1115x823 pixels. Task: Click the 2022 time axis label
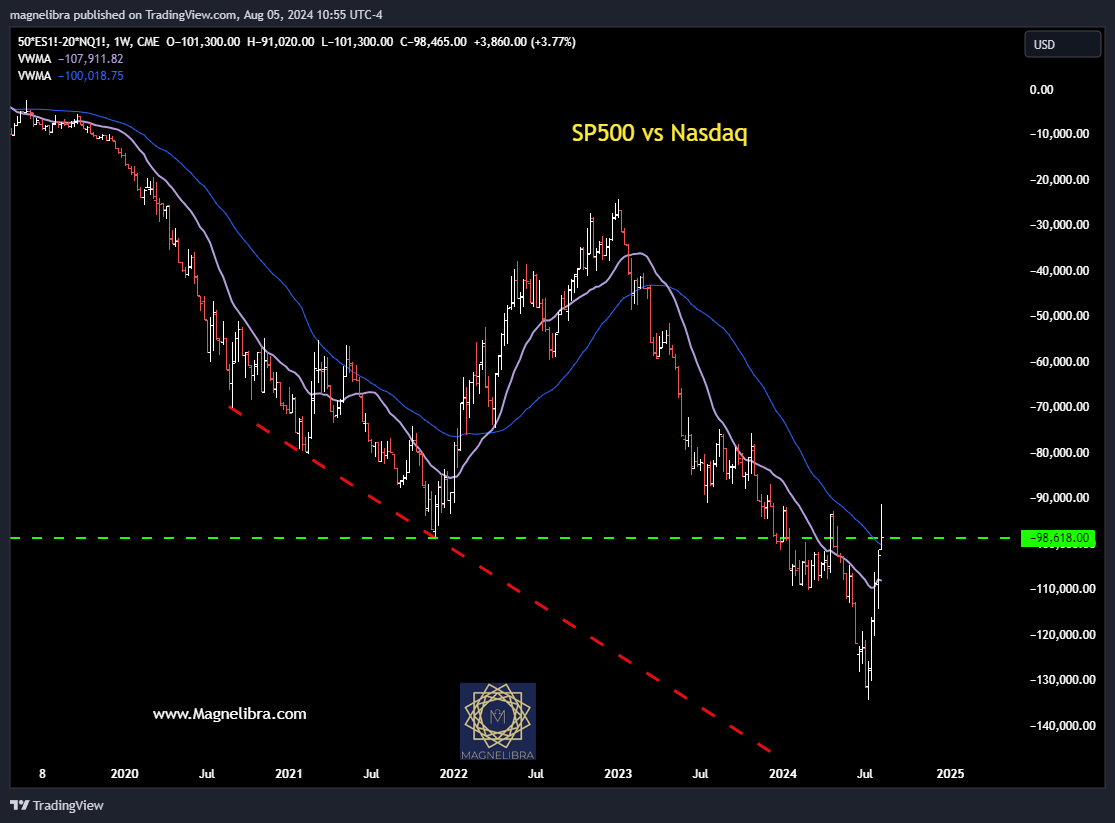point(454,773)
